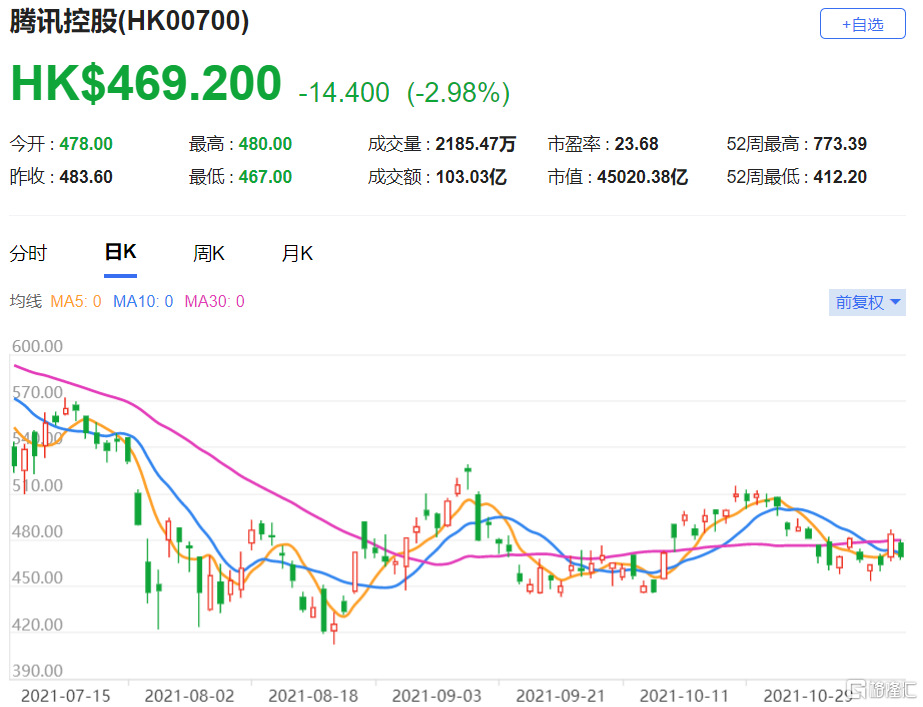
Task: Click the 390.00 price axis label
Action: [37, 671]
